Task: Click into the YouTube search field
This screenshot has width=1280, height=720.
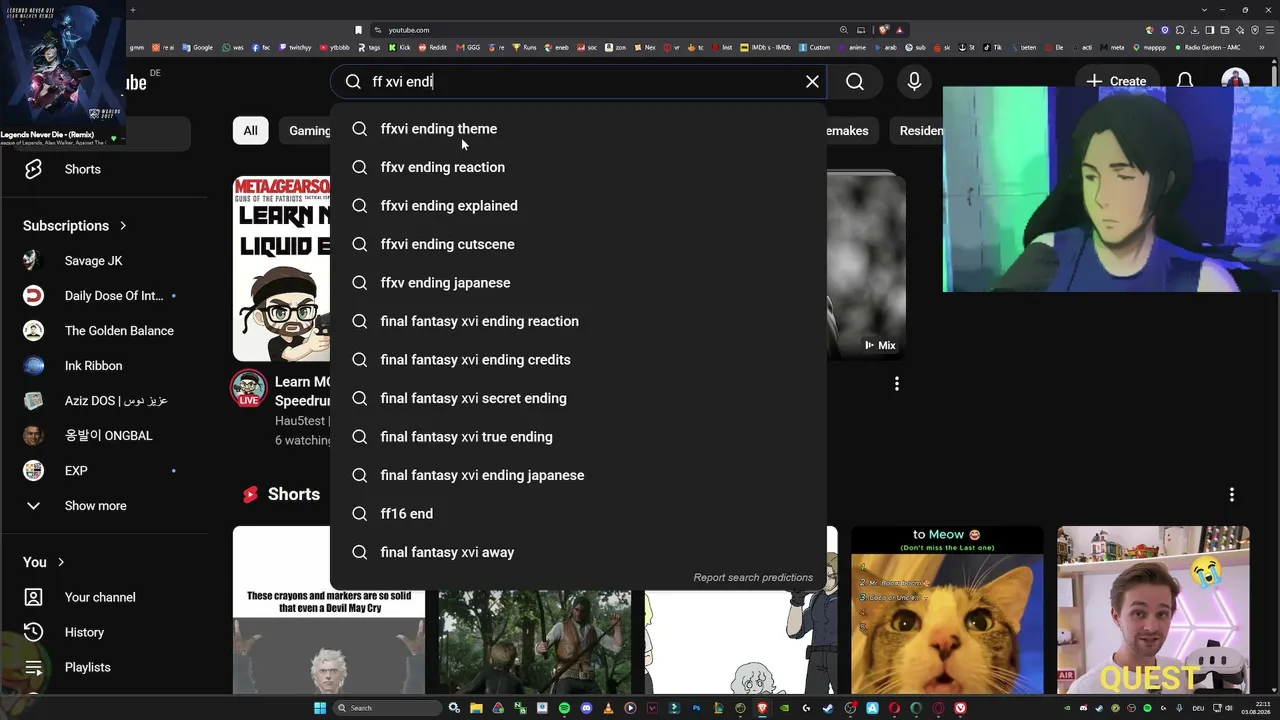Action: [x=580, y=82]
